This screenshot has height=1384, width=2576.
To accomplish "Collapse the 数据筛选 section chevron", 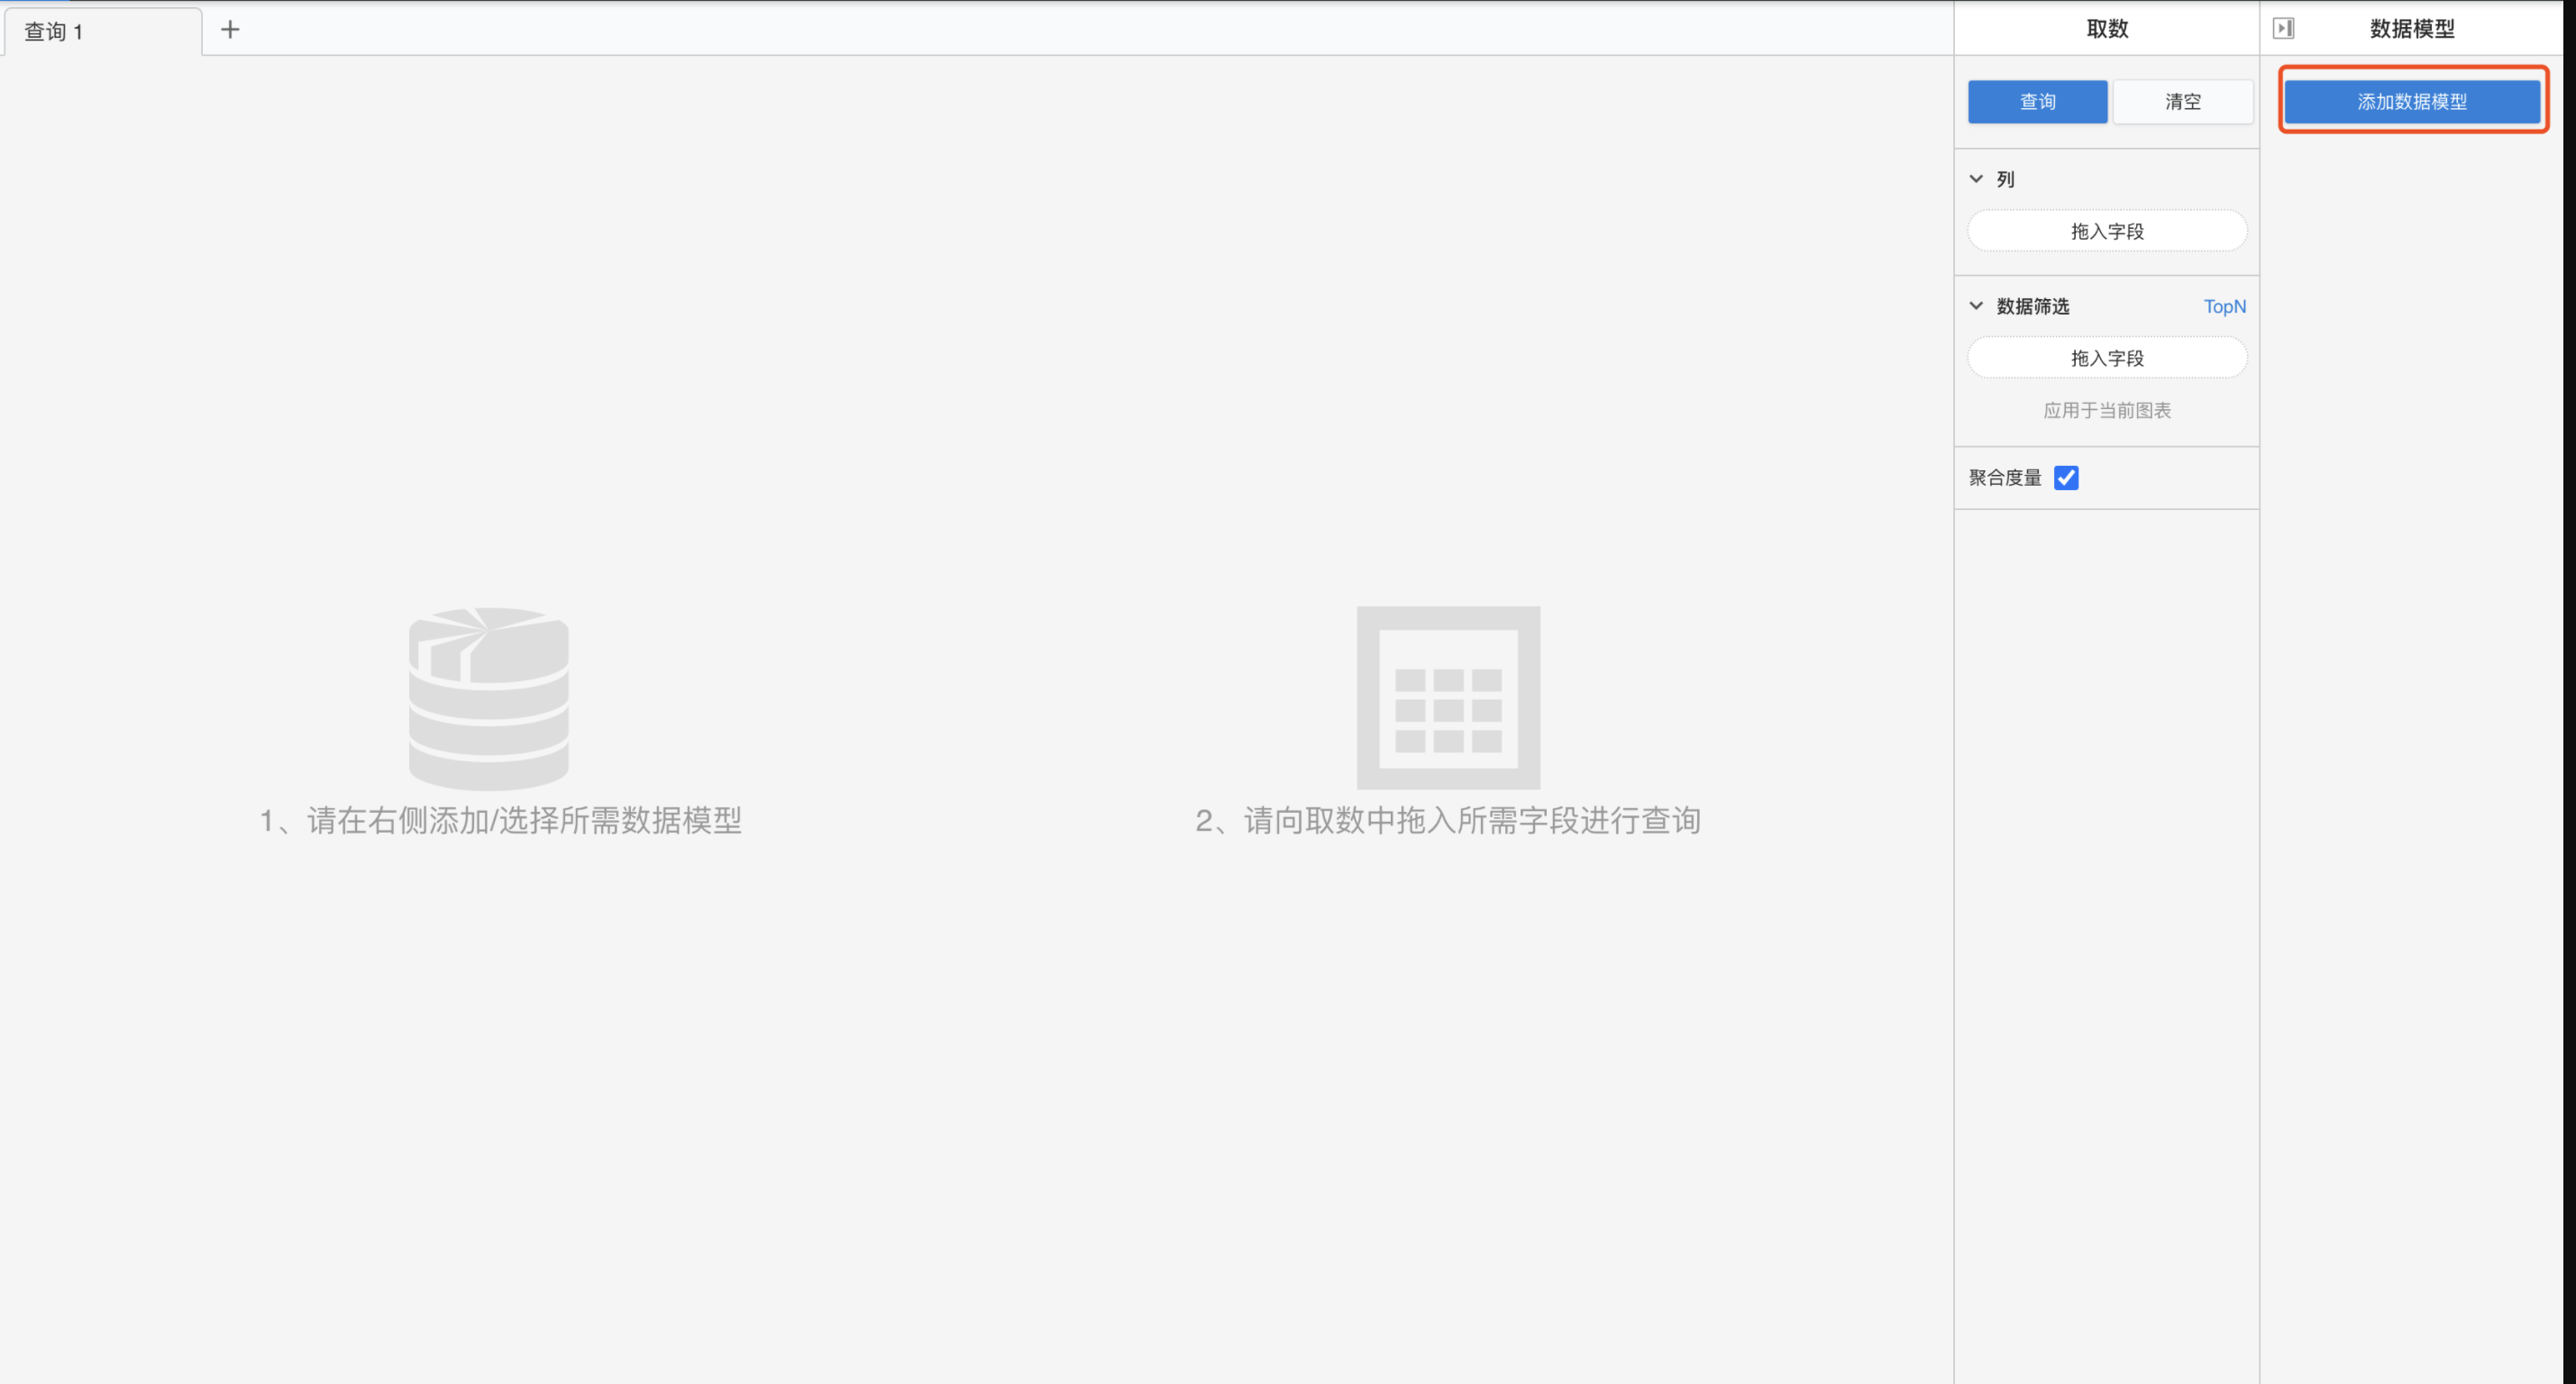I will pos(1976,306).
